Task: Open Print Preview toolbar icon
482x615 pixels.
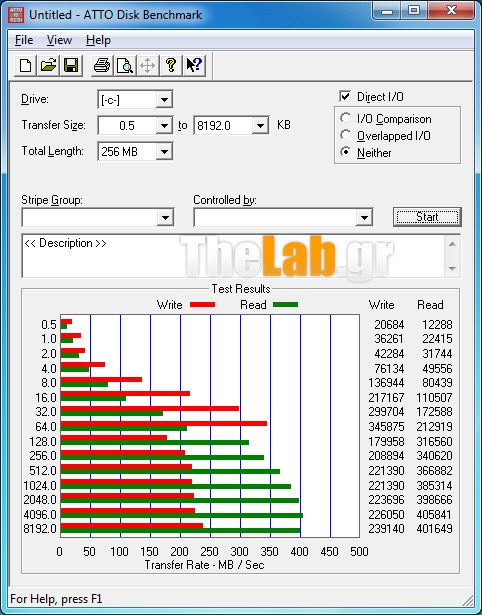Action: point(125,65)
